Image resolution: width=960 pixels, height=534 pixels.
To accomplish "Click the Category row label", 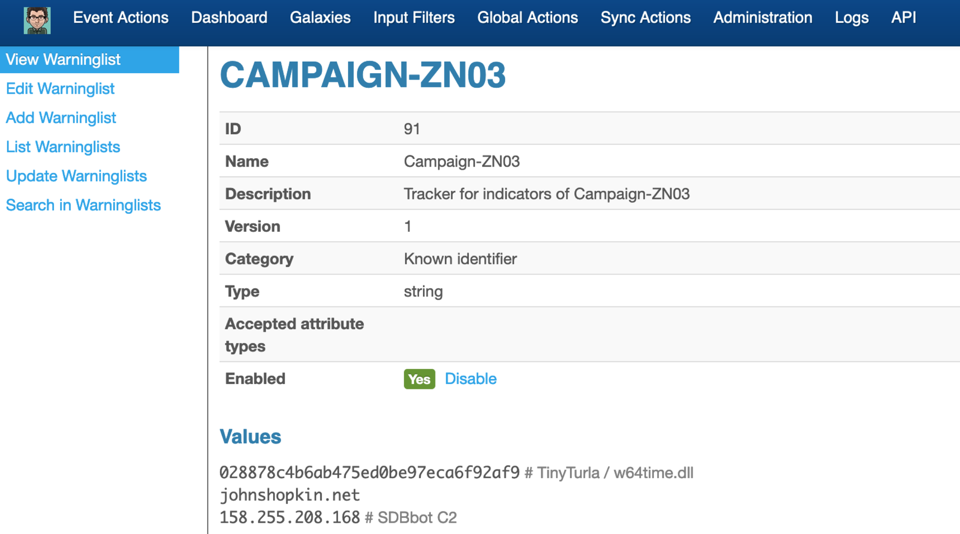I will (x=259, y=259).
